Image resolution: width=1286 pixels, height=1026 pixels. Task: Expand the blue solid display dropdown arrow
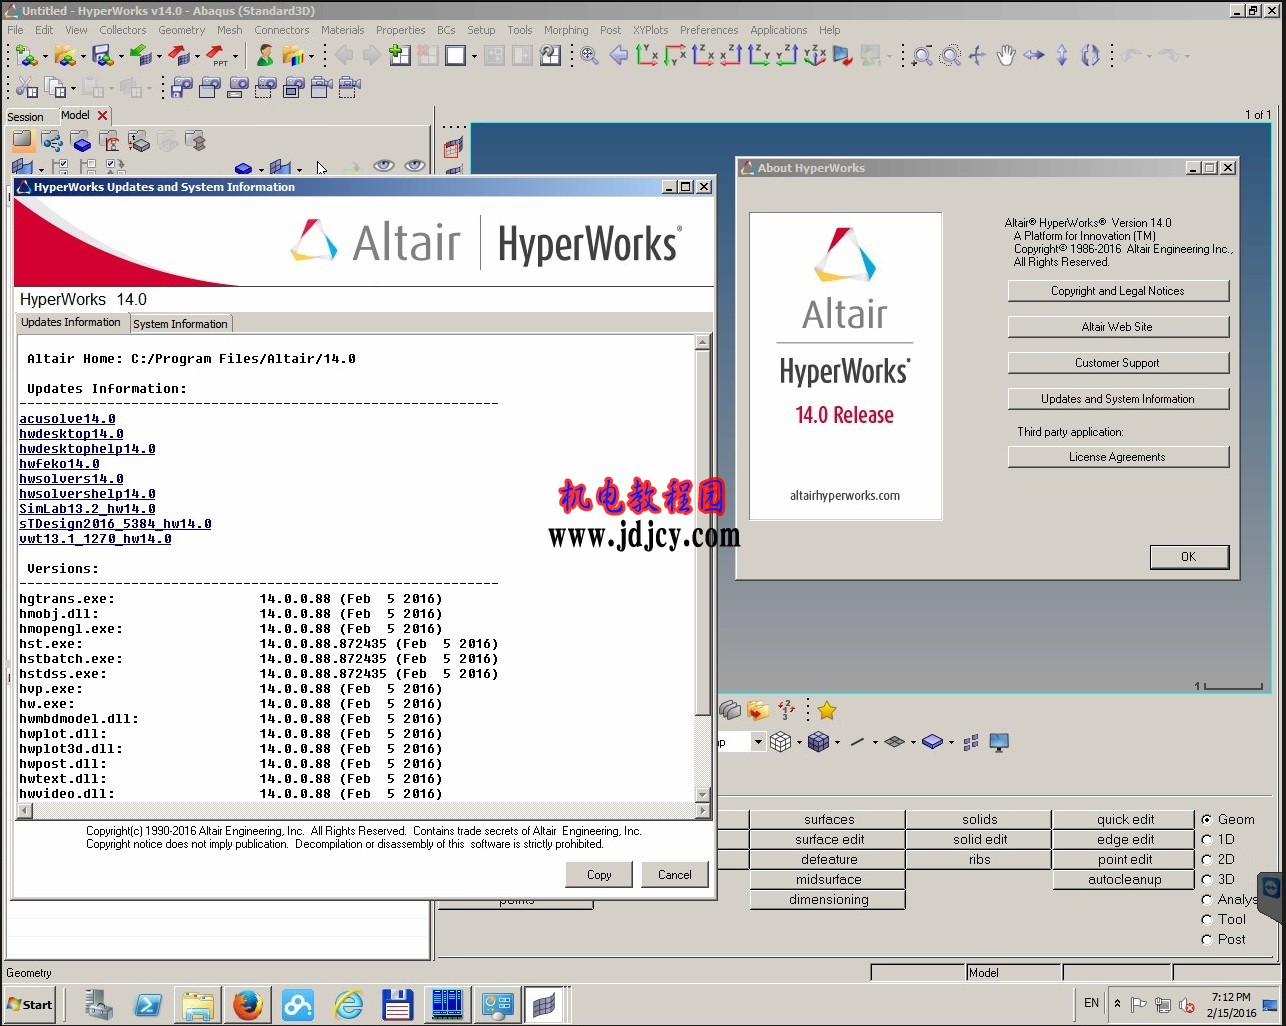[x=951, y=742]
